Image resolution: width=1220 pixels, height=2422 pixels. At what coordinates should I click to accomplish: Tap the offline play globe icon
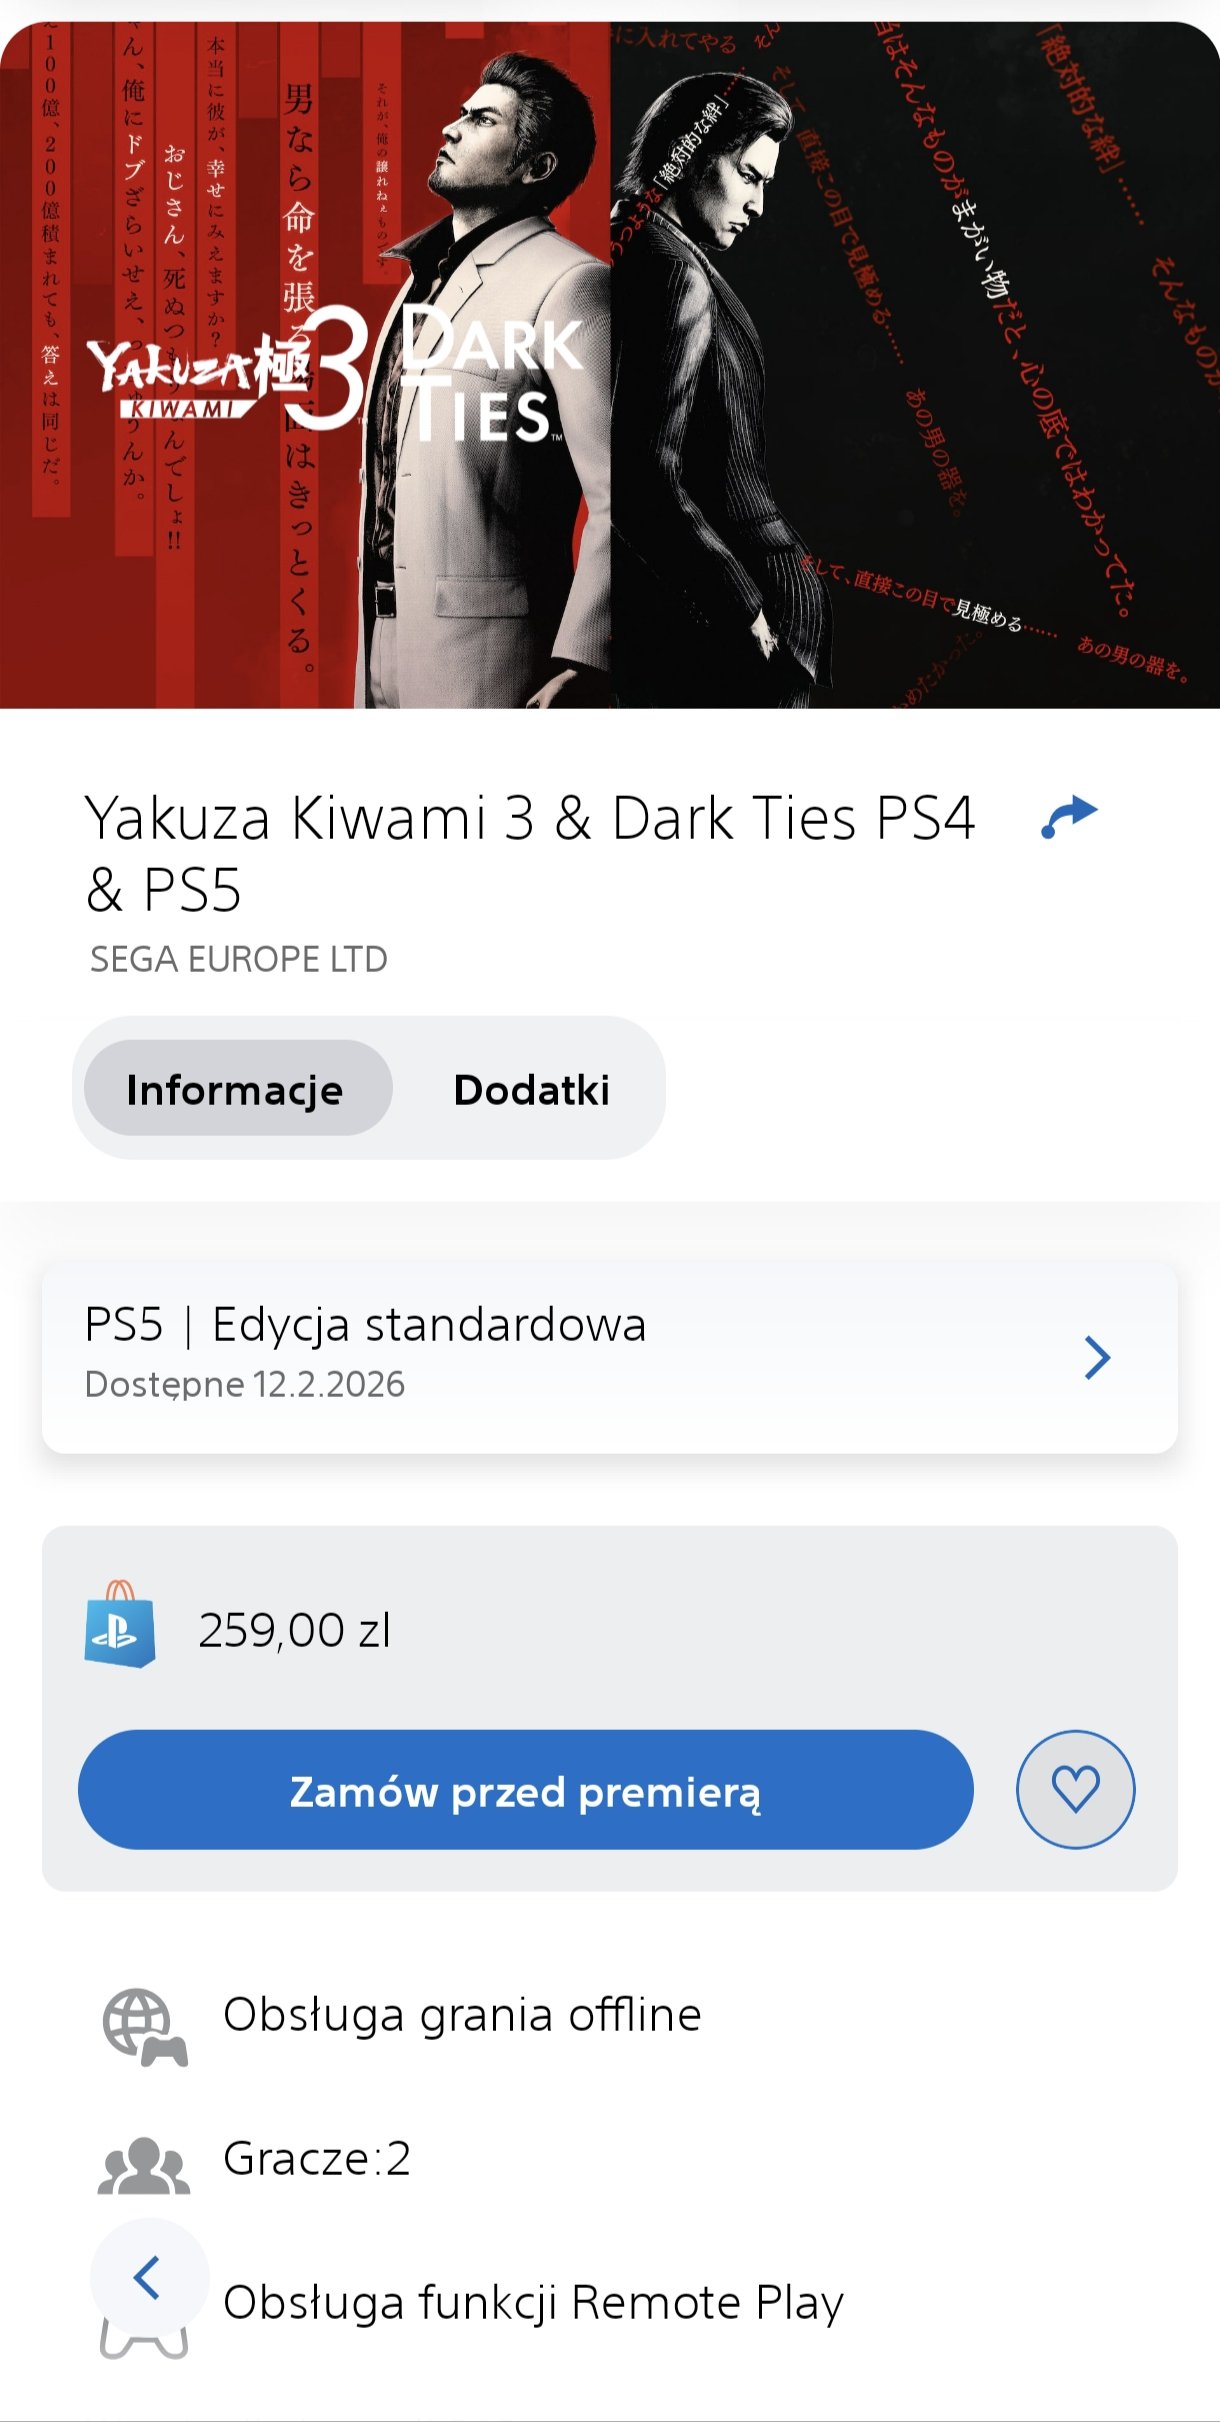pos(145,2027)
